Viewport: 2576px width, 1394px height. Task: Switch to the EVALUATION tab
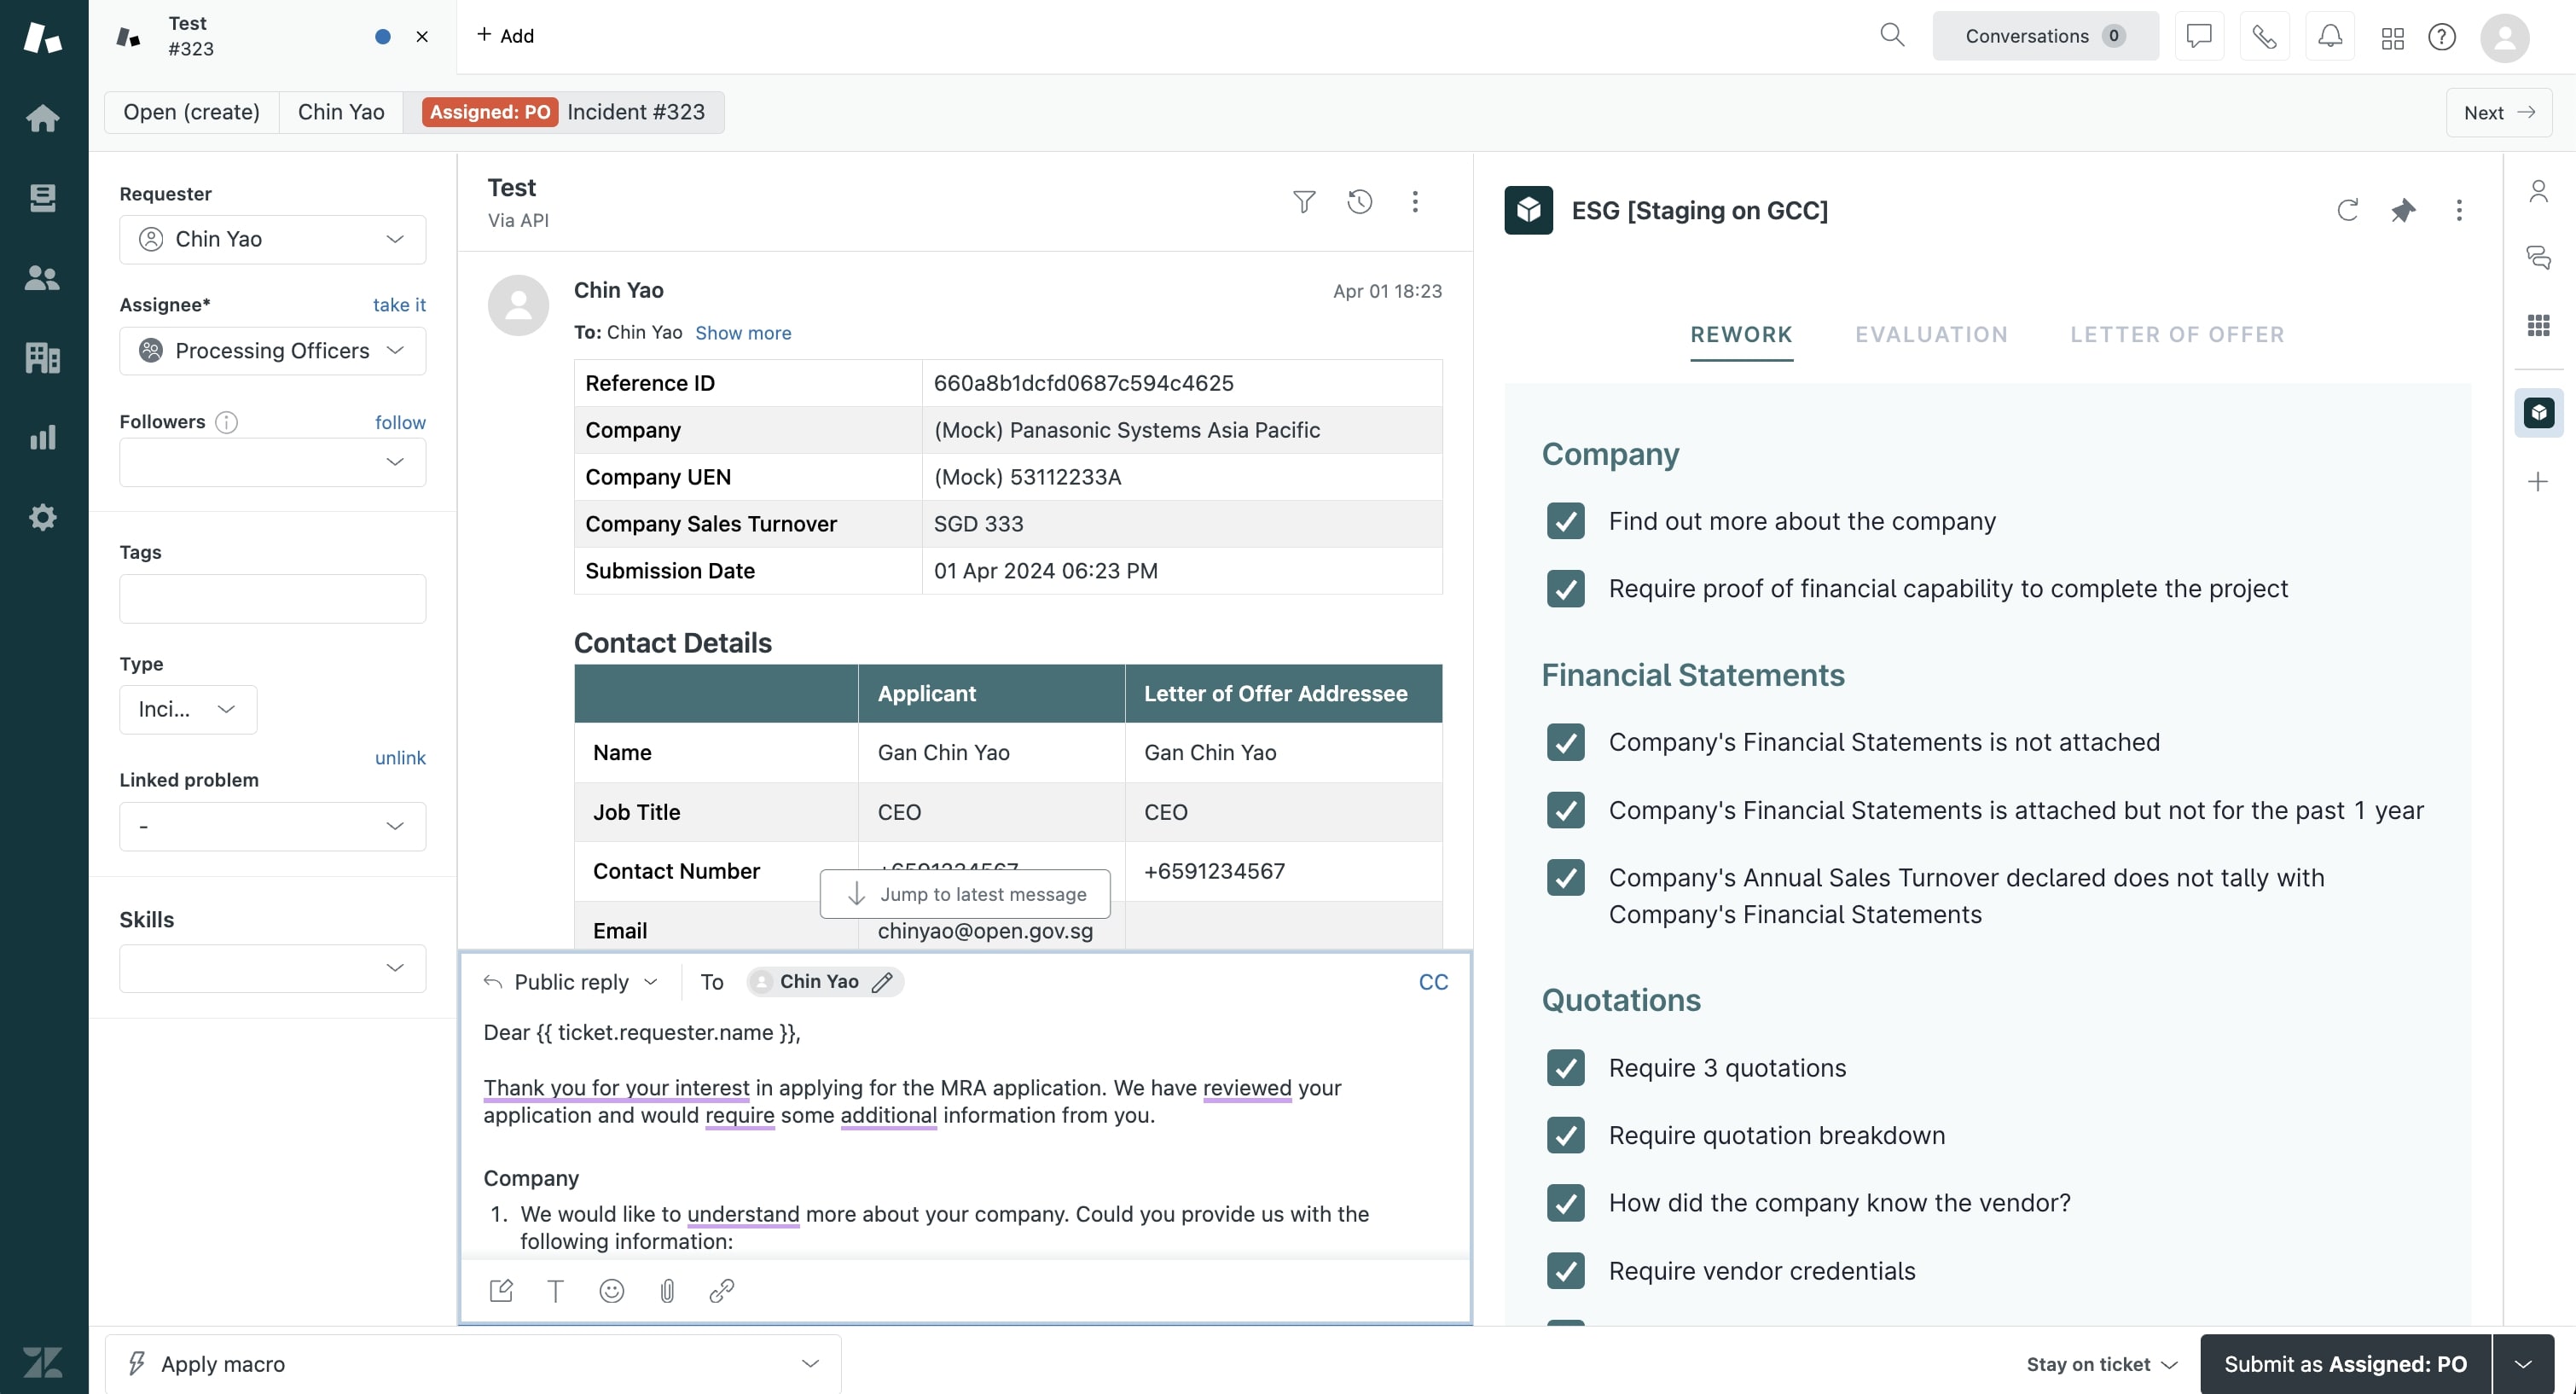(1933, 334)
